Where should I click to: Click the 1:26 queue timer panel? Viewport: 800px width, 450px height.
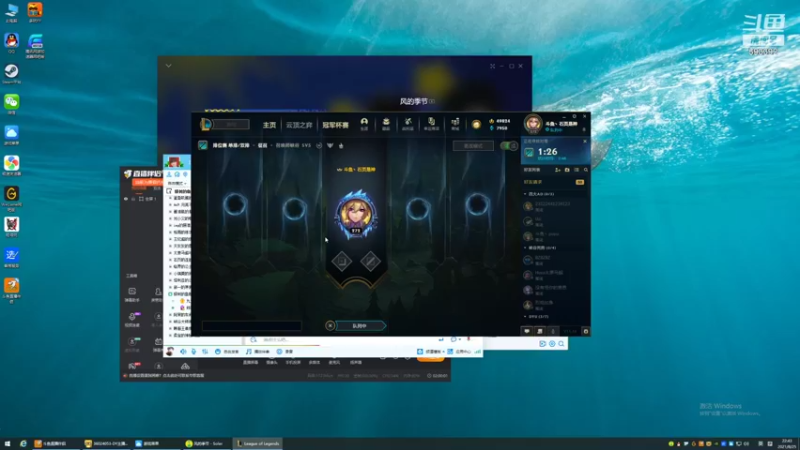click(x=555, y=152)
